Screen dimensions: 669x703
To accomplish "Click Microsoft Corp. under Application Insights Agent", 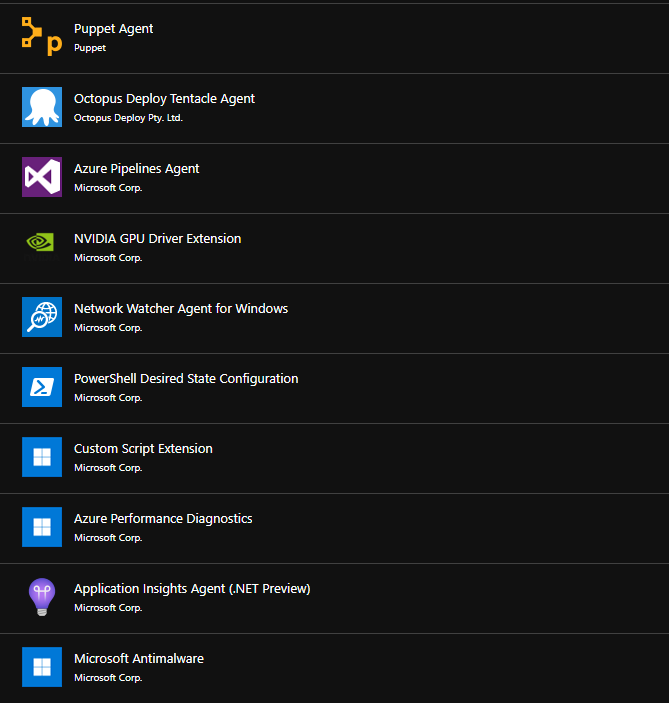I will 108,608.
